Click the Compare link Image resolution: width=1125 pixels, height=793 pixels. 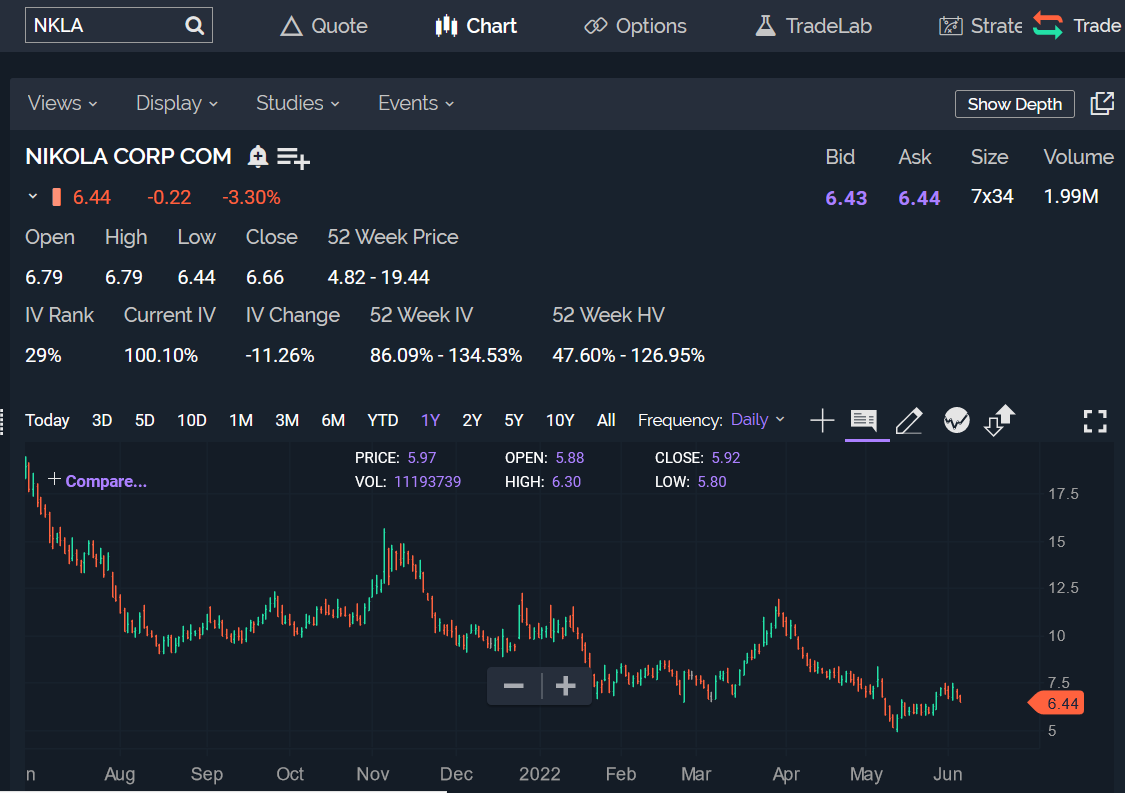pos(106,482)
